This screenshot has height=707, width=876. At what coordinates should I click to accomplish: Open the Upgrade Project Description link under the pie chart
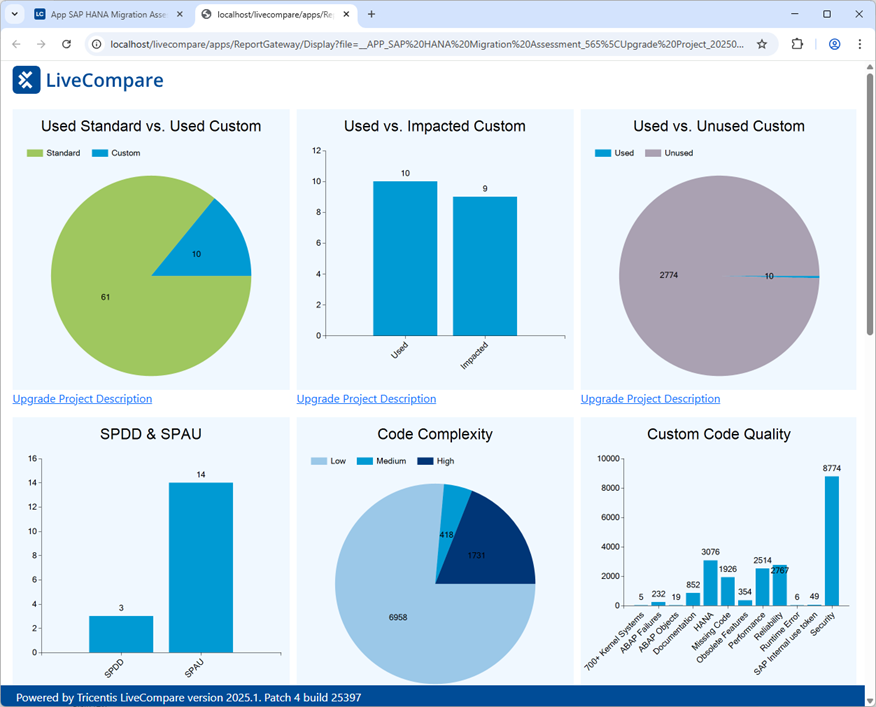[x=81, y=399]
